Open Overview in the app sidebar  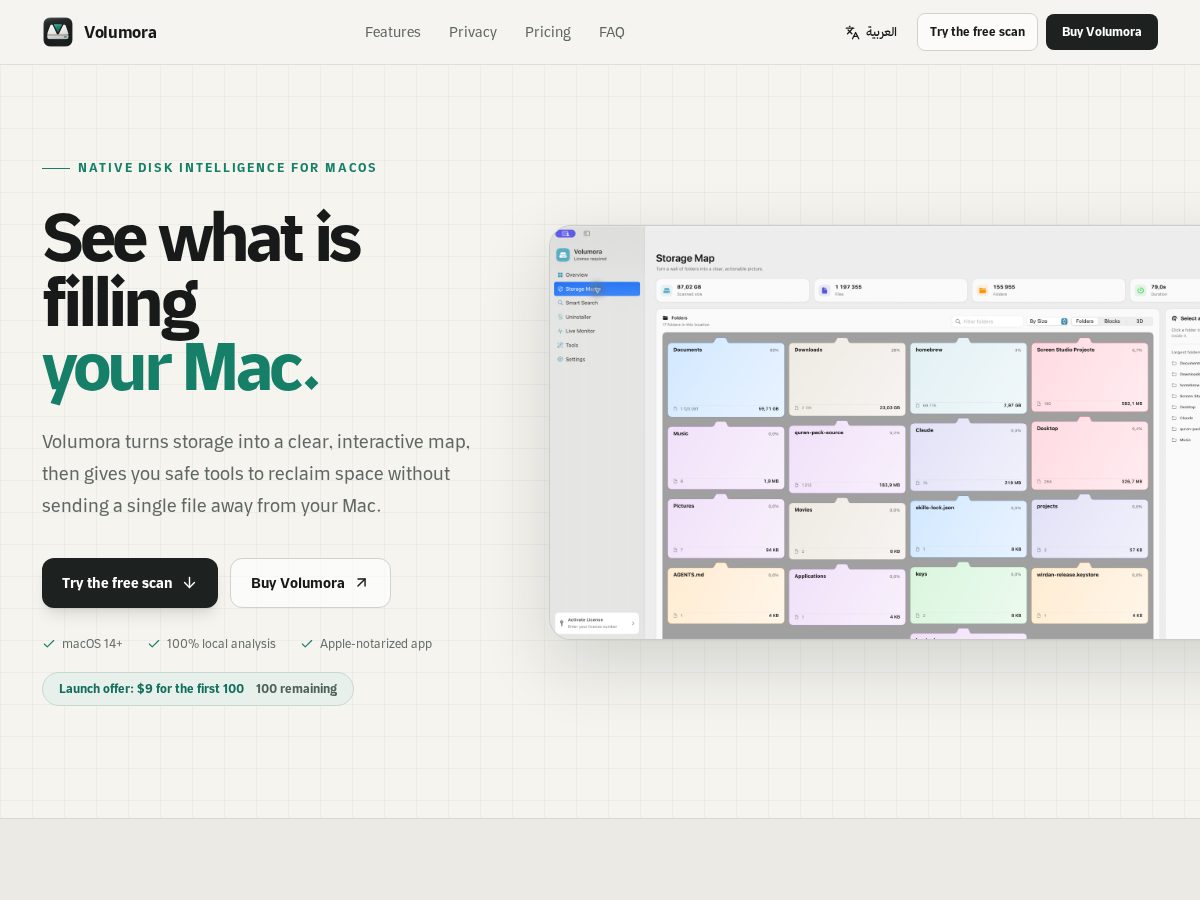pyautogui.click(x=597, y=275)
